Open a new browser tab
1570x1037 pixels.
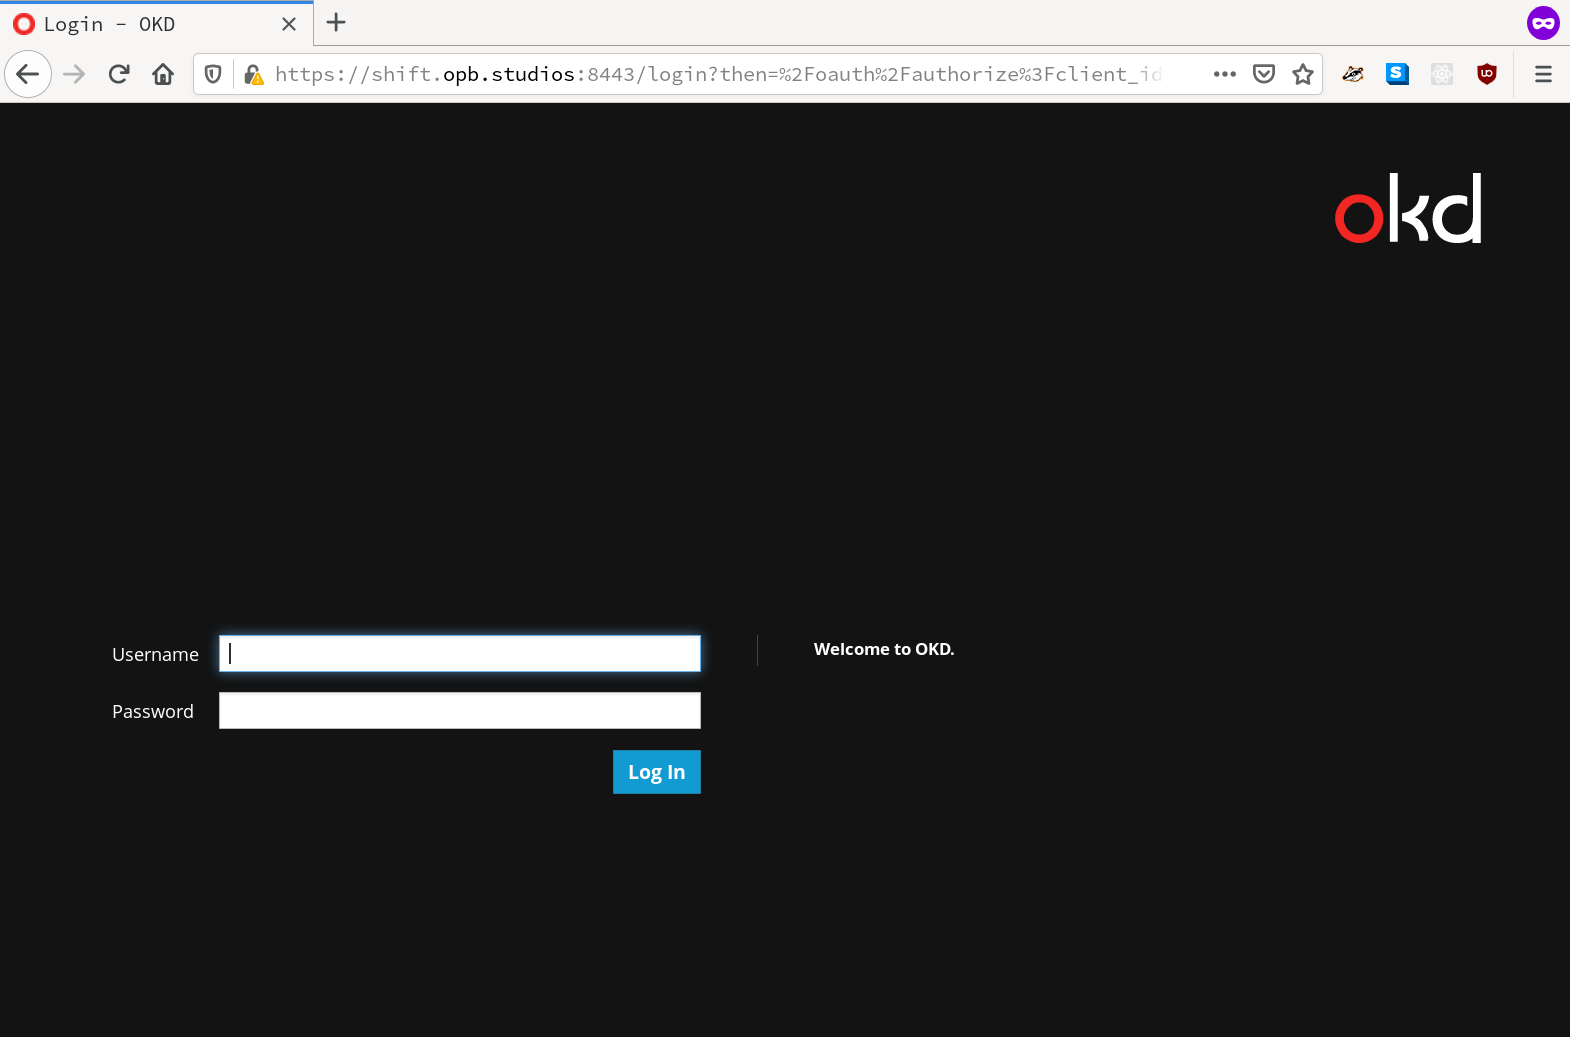pos(336,23)
